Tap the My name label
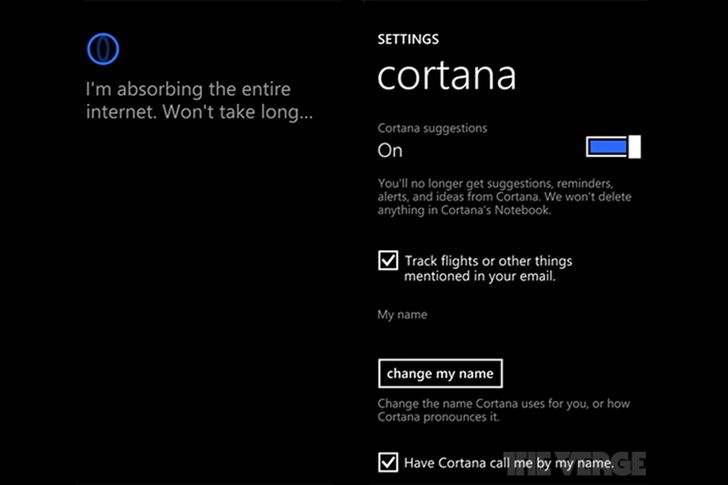The height and width of the screenshot is (485, 728). pyautogui.click(x=402, y=315)
